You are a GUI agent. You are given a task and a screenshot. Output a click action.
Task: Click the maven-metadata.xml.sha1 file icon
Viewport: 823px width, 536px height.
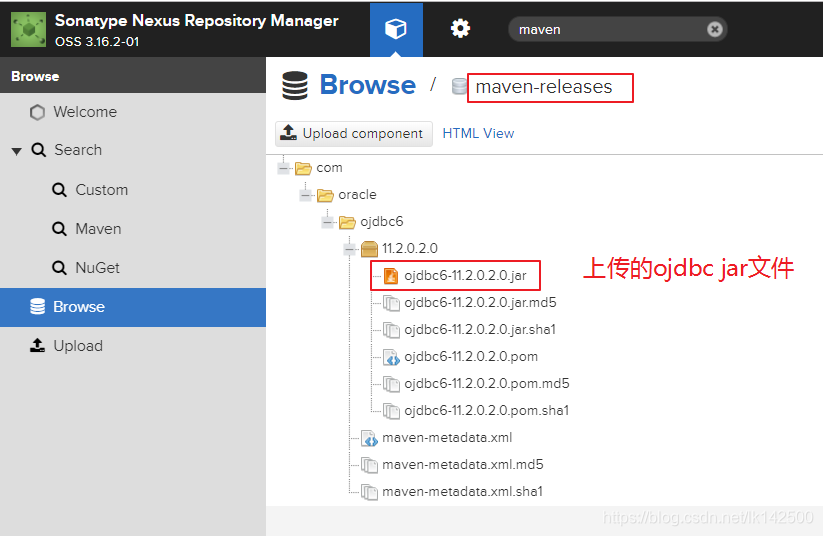pos(369,492)
